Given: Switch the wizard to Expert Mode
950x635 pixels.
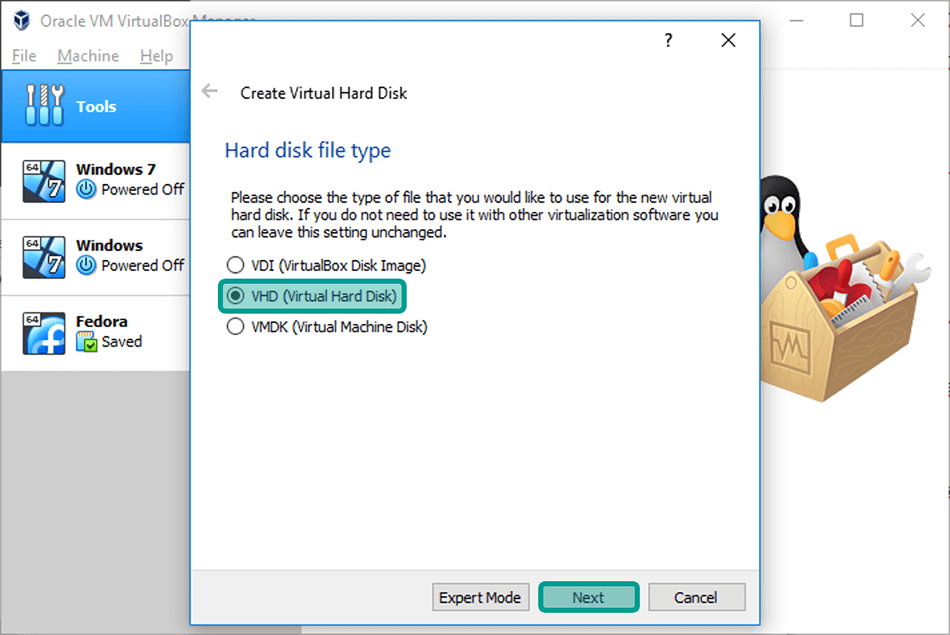Looking at the screenshot, I should coord(480,597).
